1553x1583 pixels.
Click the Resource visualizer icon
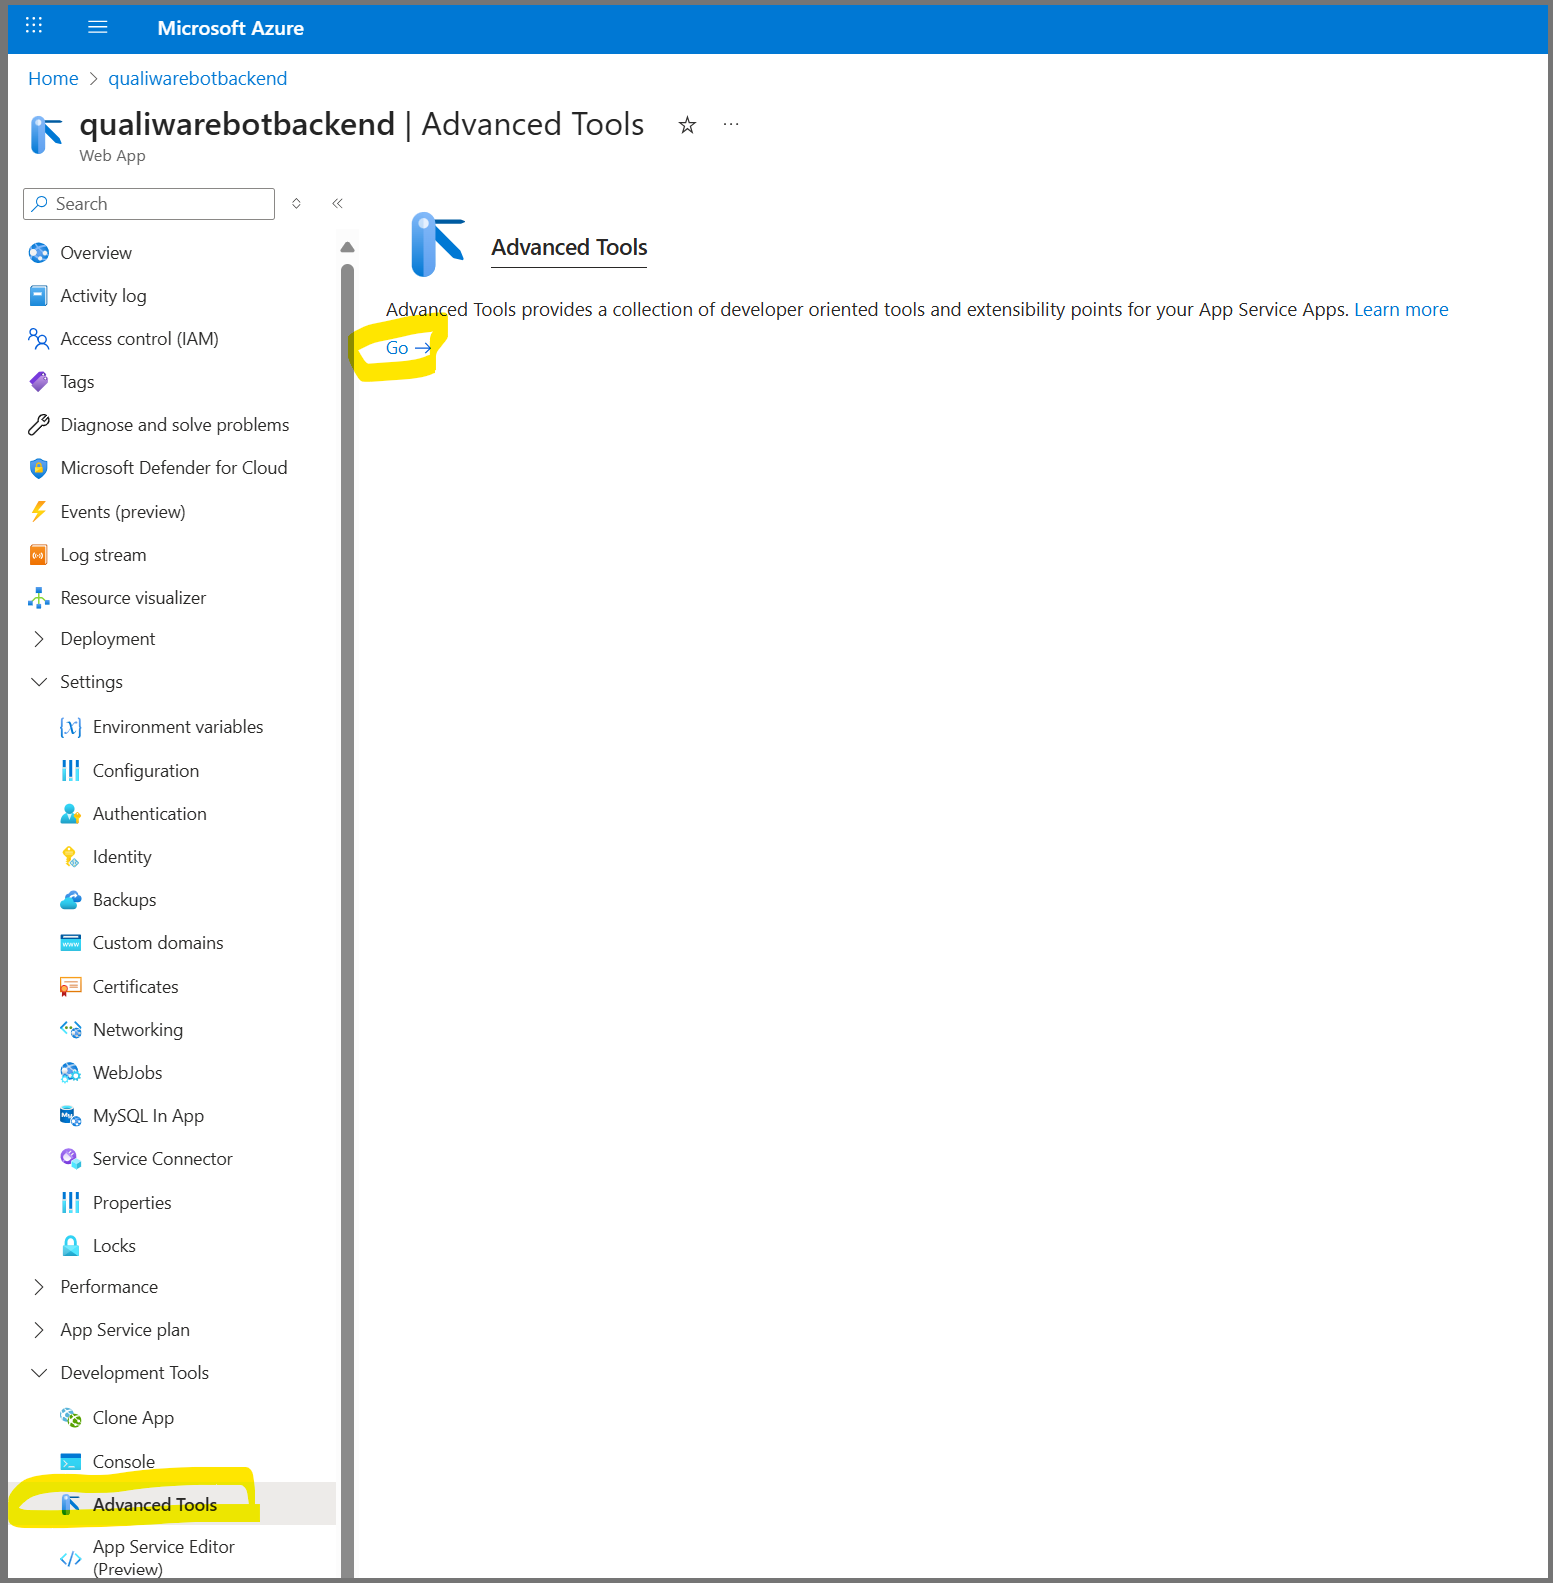[39, 598]
